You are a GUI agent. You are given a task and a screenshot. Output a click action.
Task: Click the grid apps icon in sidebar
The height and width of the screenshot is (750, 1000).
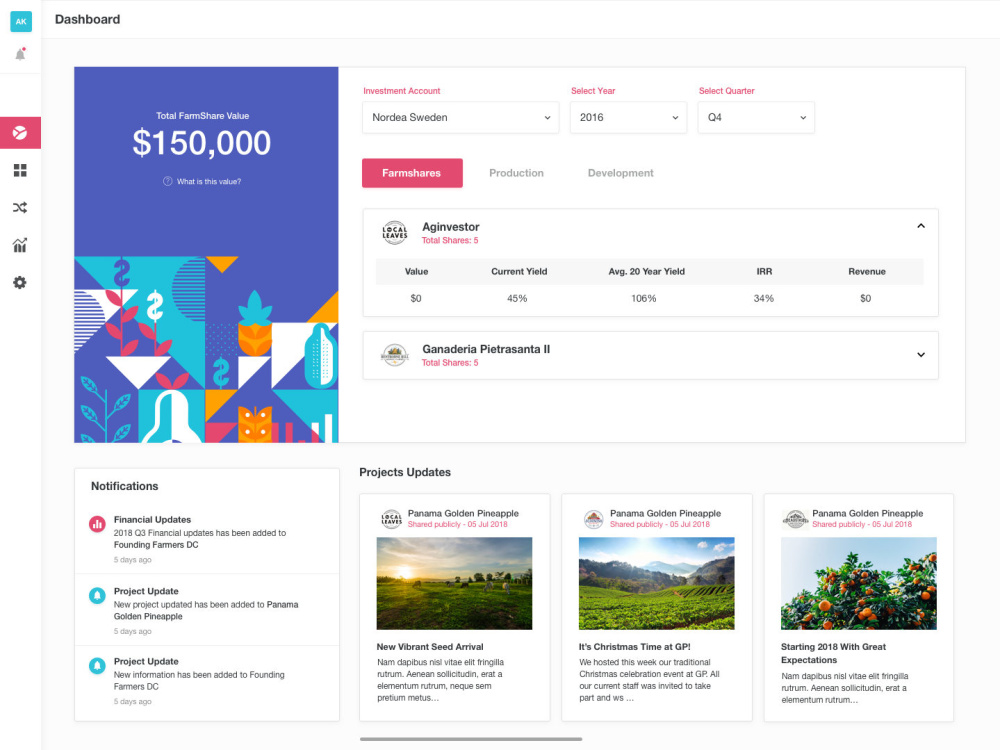pyautogui.click(x=20, y=170)
